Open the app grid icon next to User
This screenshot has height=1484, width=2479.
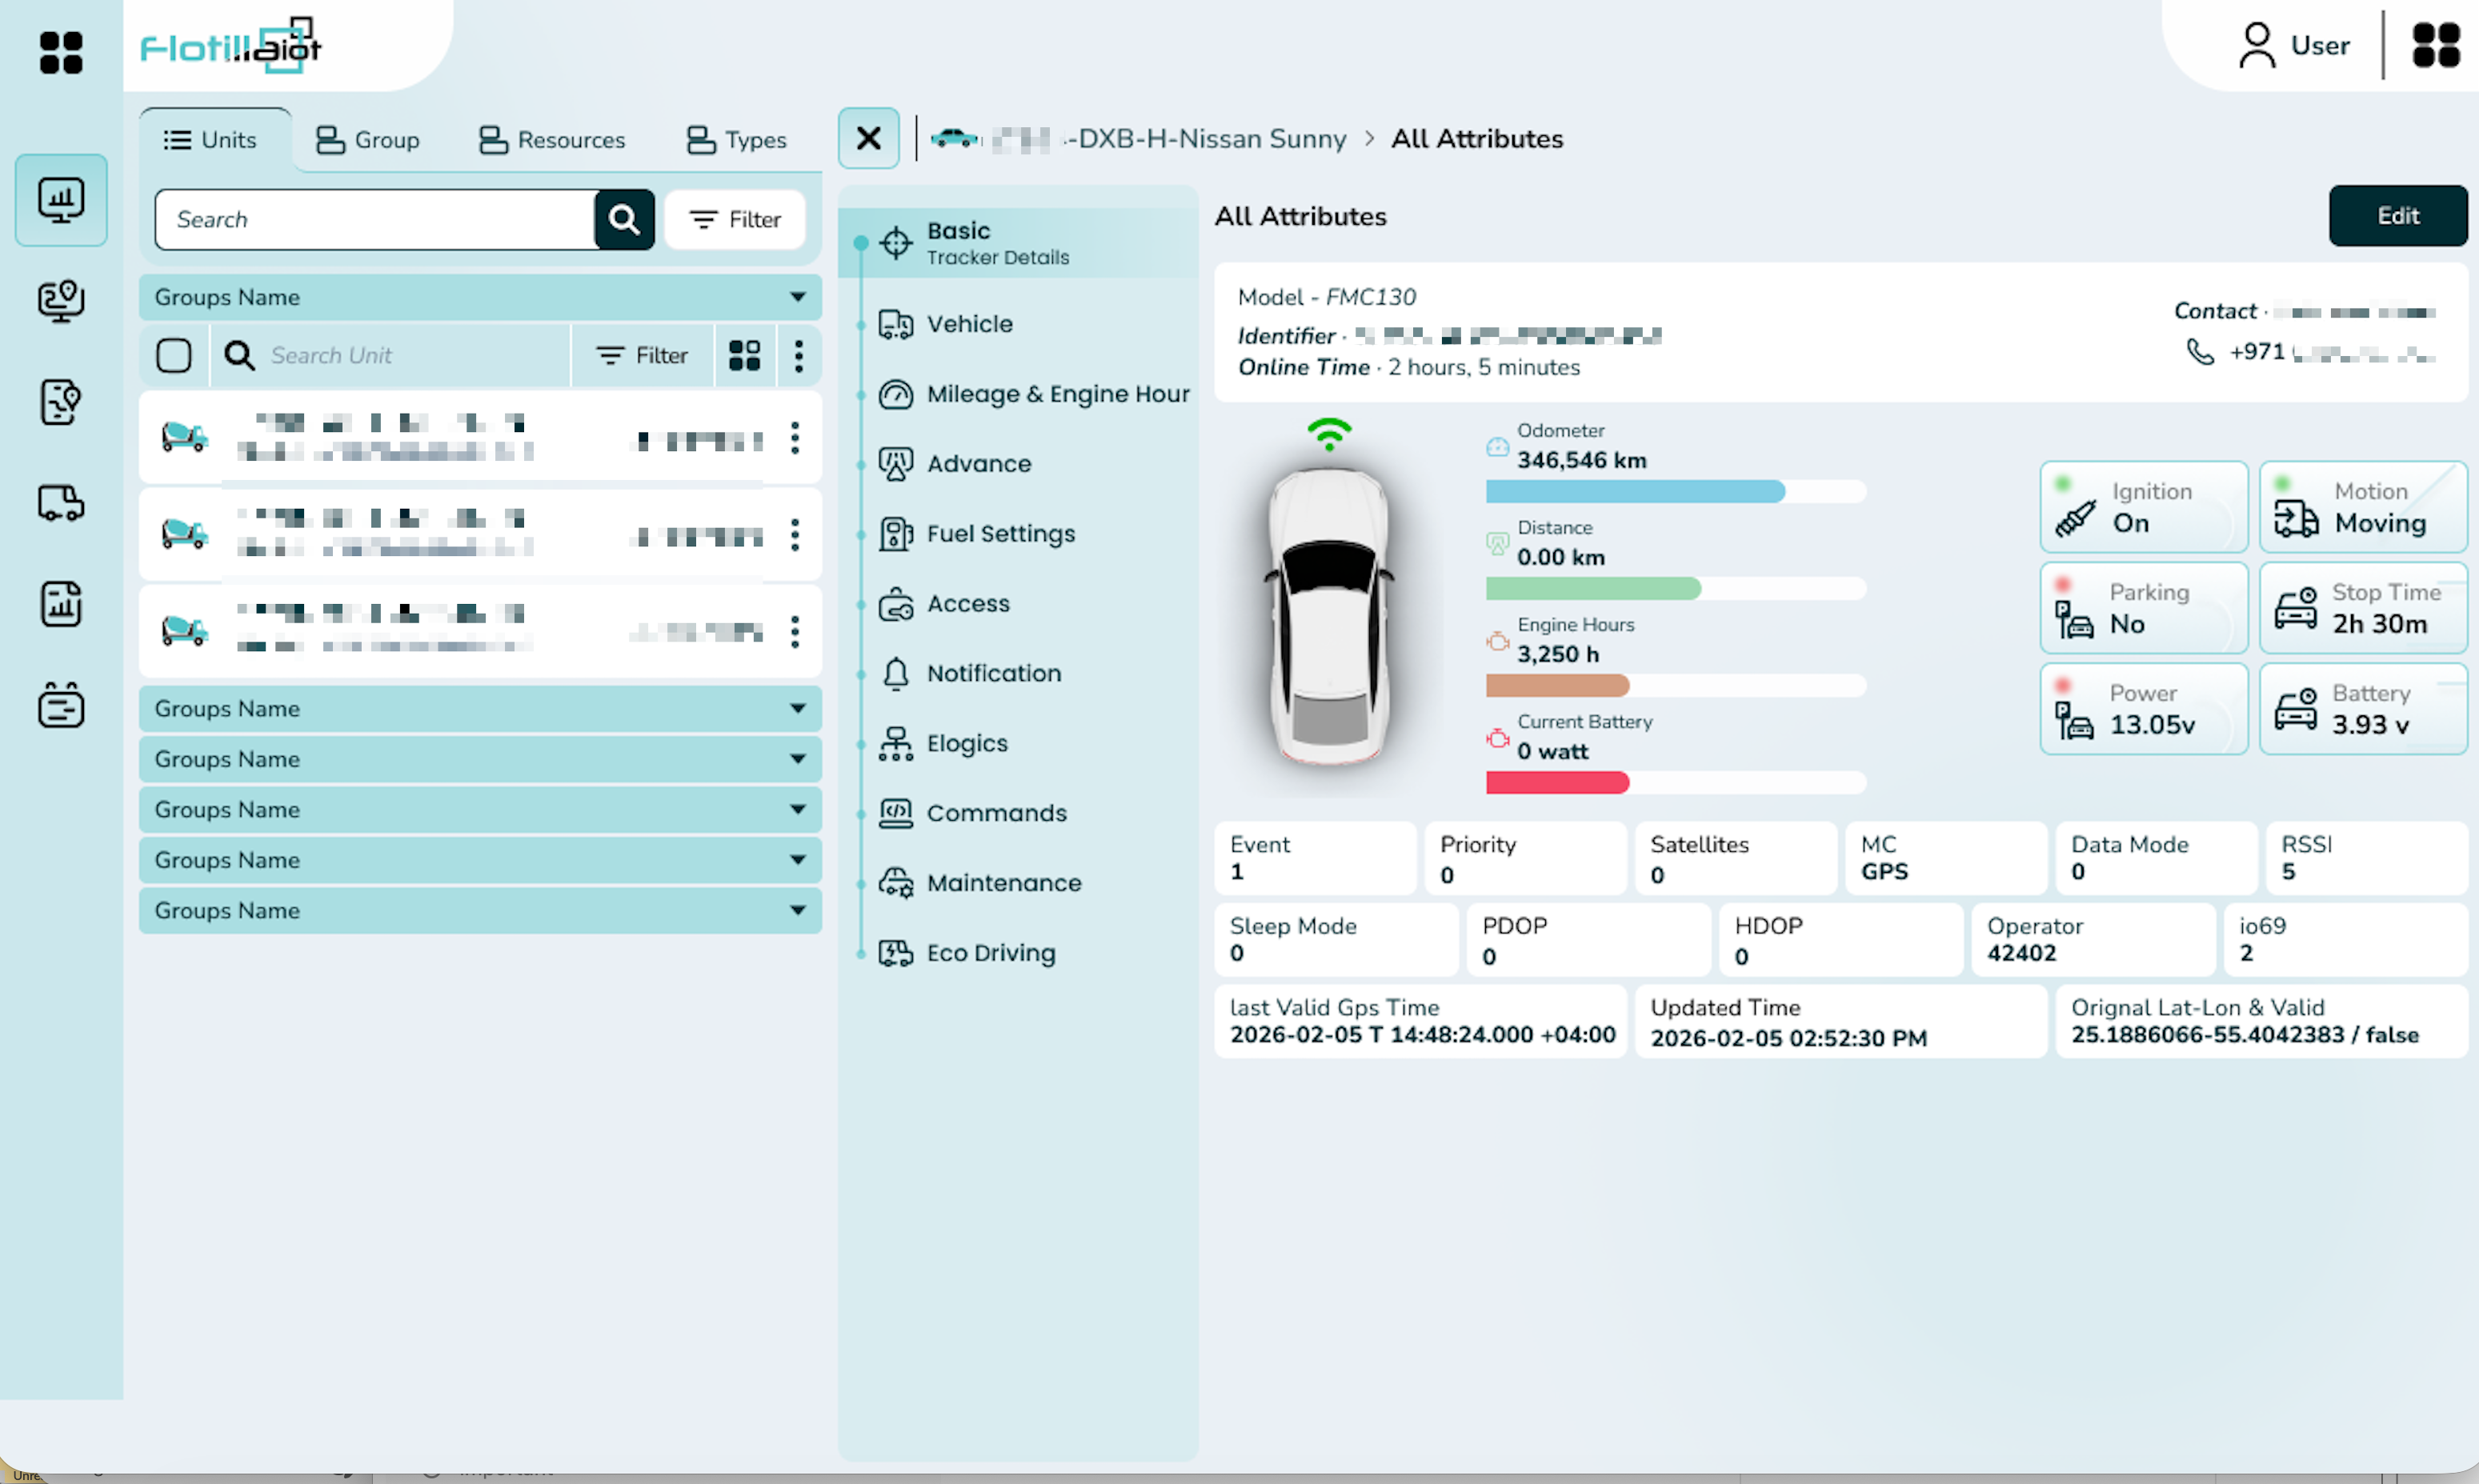(2436, 46)
